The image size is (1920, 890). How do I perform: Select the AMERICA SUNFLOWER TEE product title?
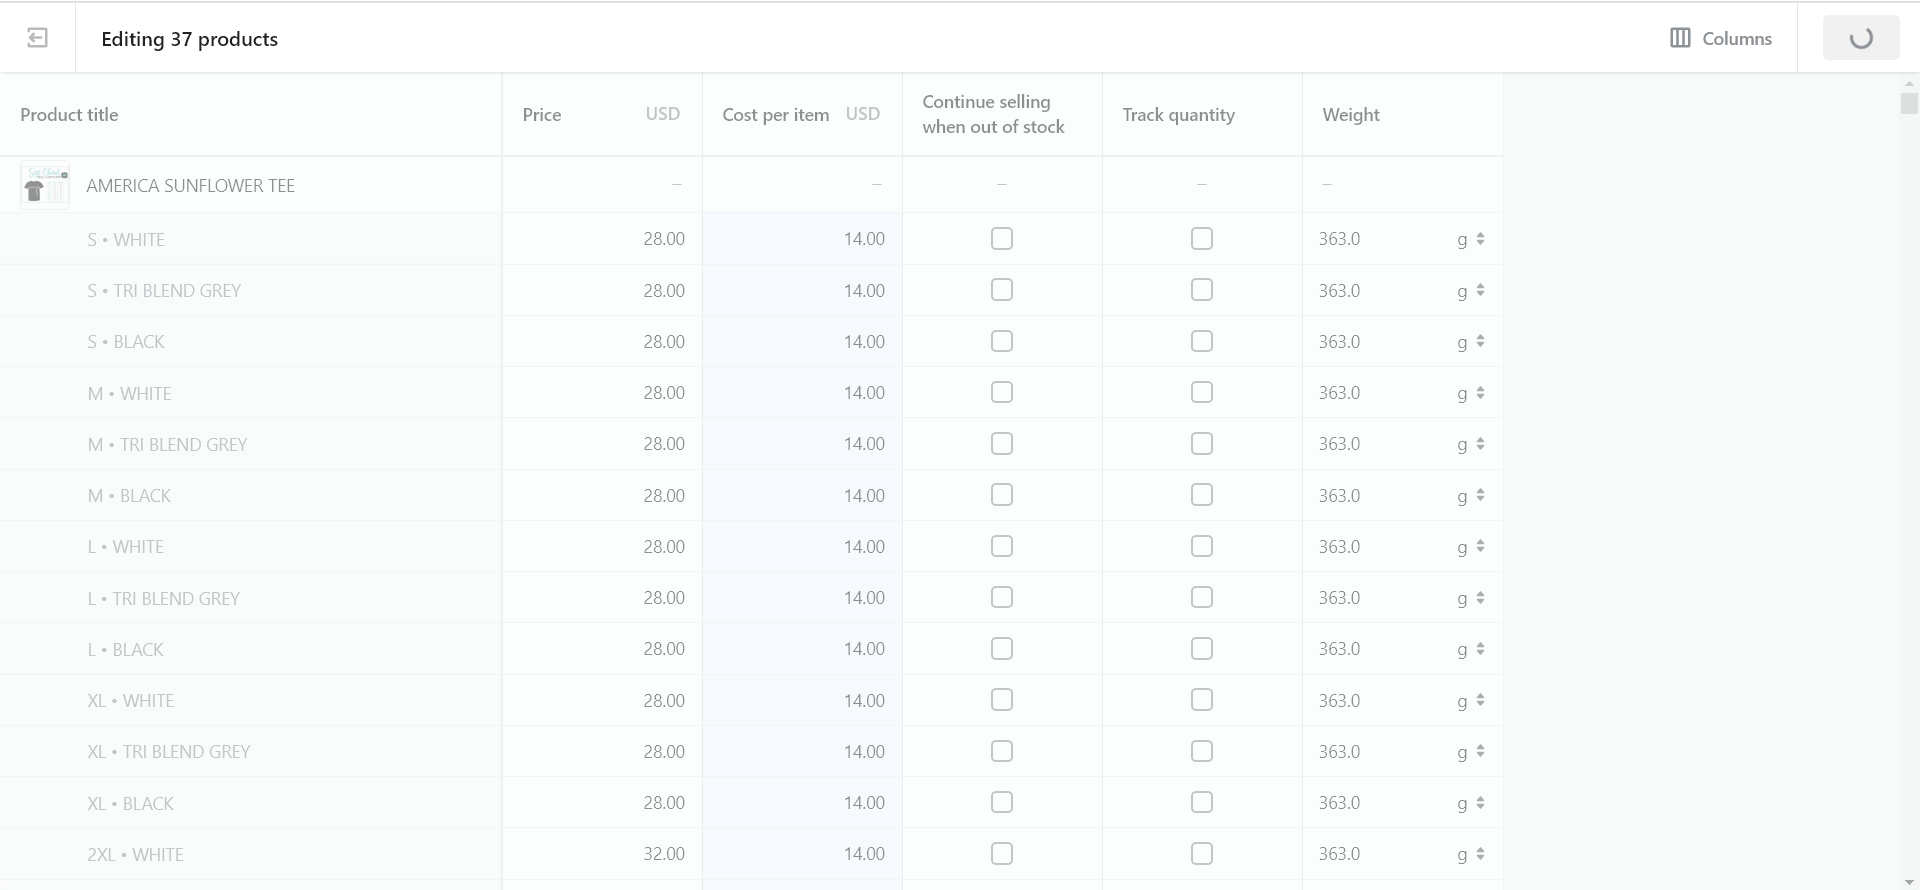[190, 186]
